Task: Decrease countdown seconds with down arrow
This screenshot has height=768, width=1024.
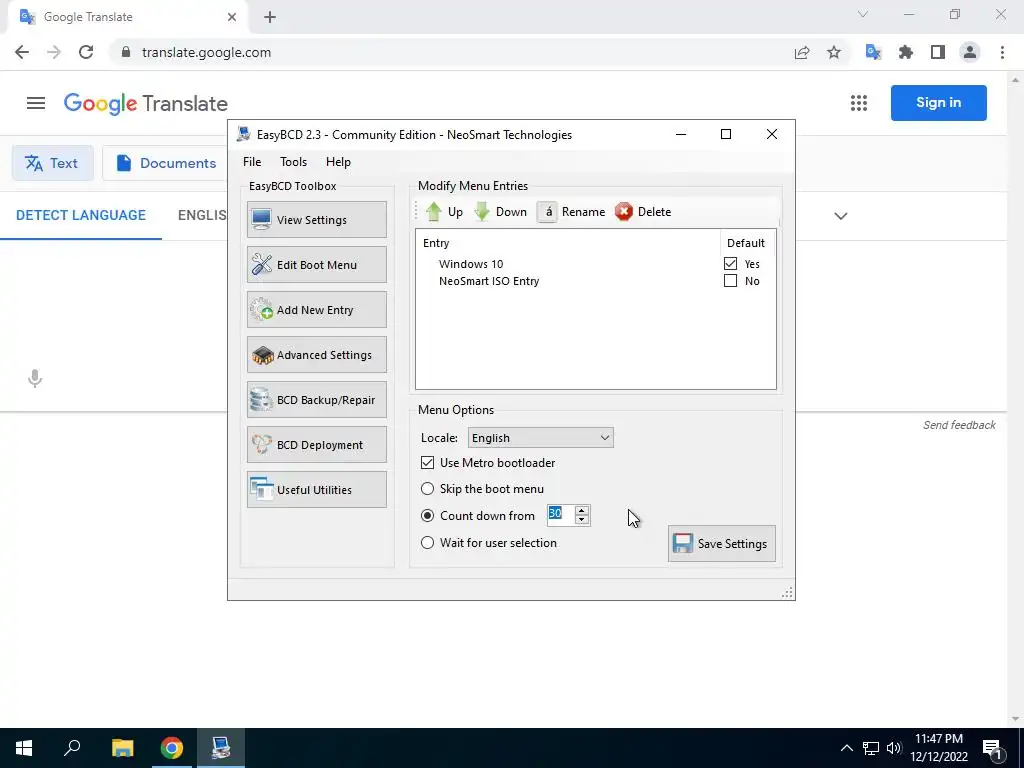Action: click(581, 520)
